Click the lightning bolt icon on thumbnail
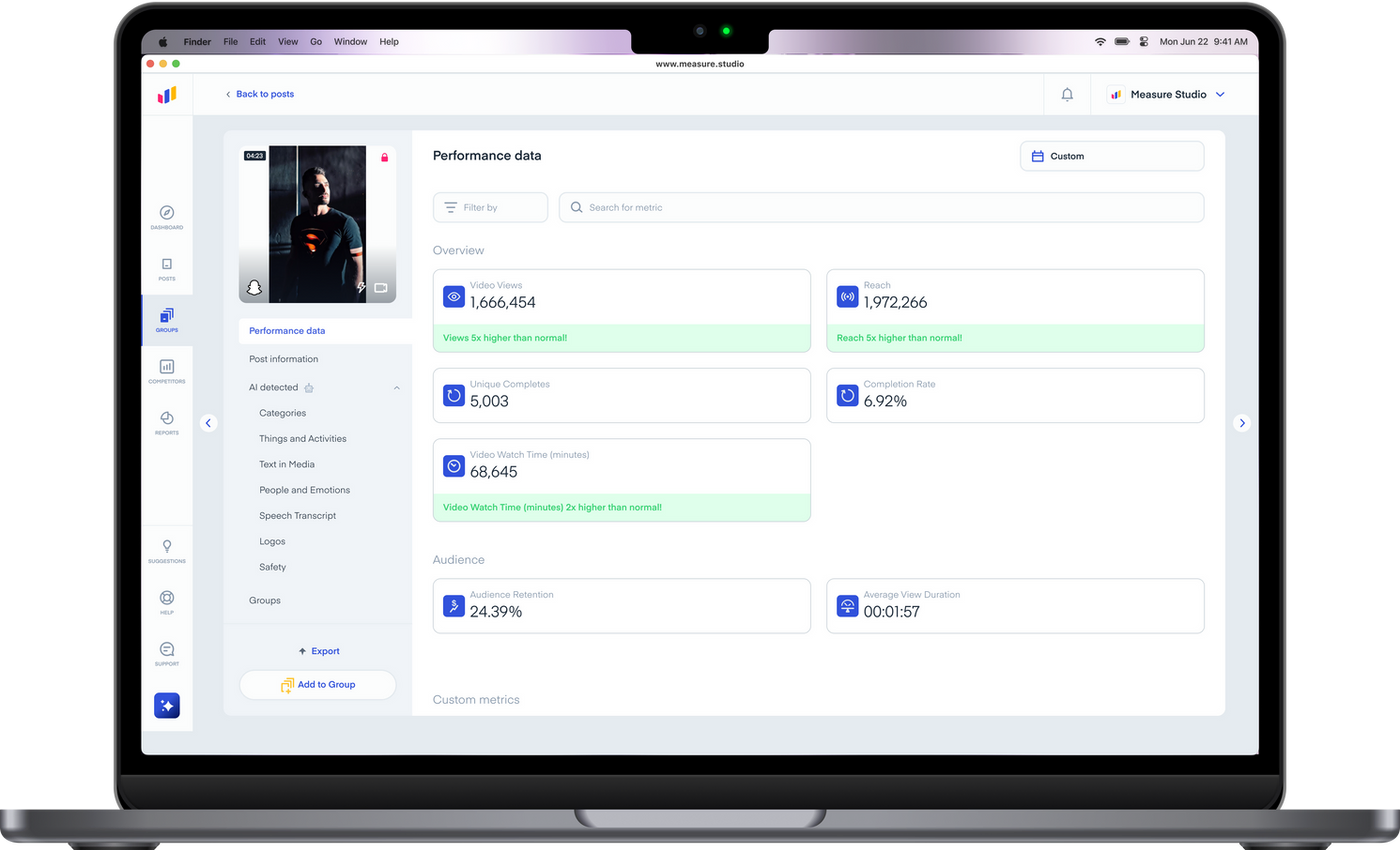The image size is (1400, 850). coord(362,288)
